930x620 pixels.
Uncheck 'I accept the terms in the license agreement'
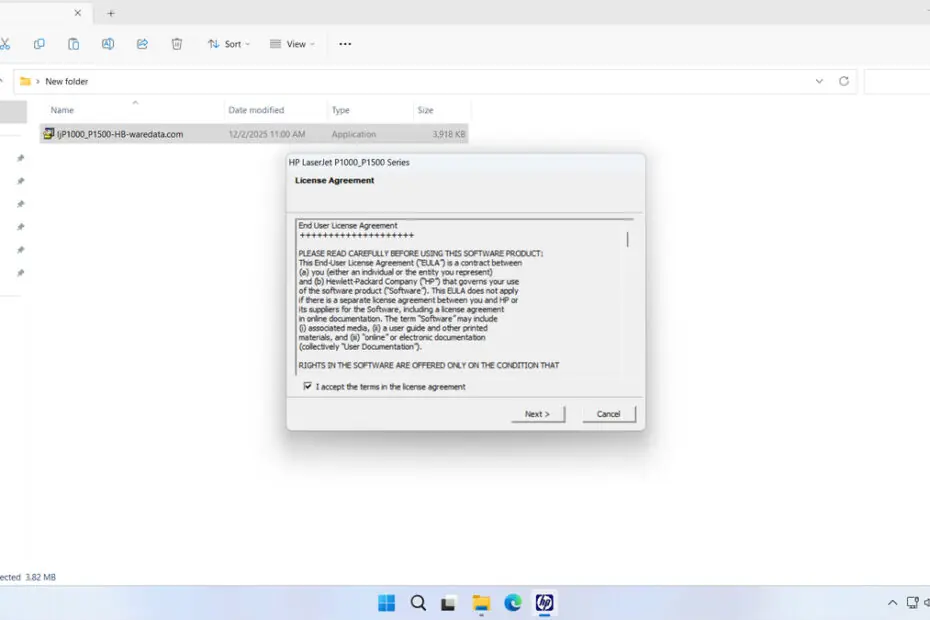click(x=308, y=386)
